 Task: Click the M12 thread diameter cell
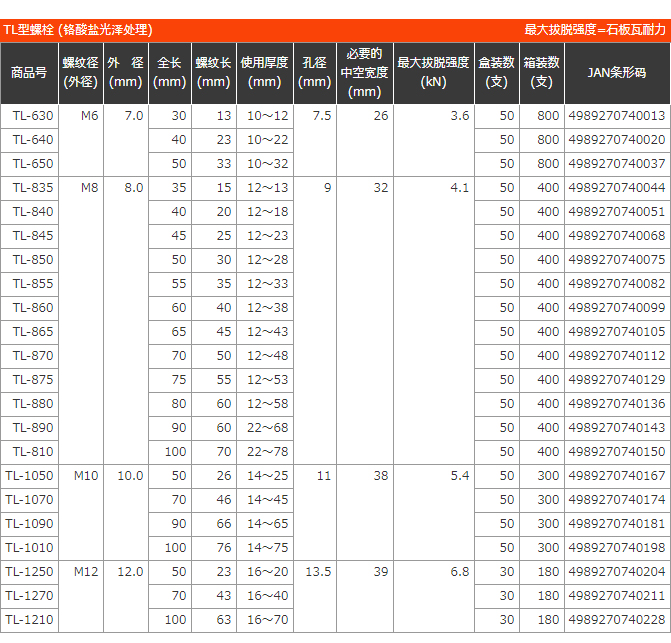pos(87,572)
